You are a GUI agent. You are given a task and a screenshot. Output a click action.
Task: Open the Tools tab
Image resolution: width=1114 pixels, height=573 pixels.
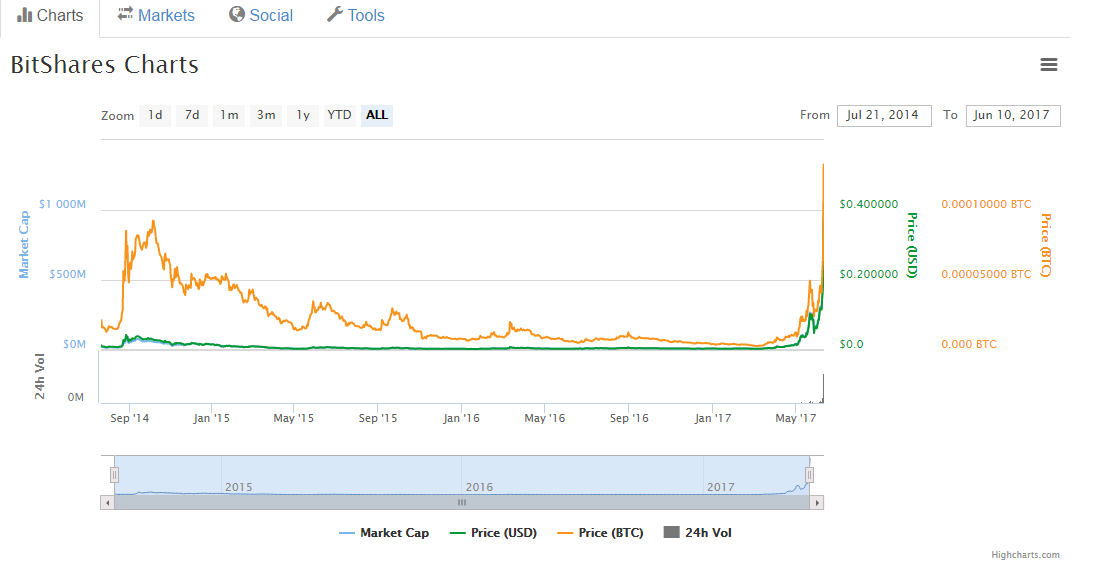coord(355,16)
